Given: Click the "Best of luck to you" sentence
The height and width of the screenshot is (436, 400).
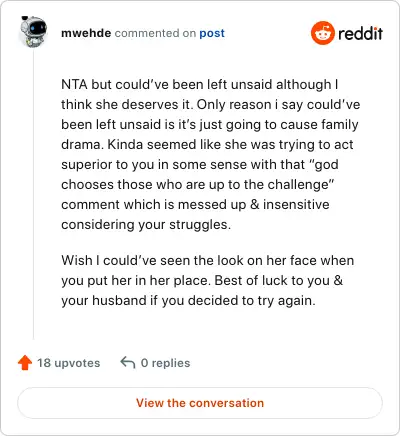Looking at the screenshot, I should click(279, 280).
